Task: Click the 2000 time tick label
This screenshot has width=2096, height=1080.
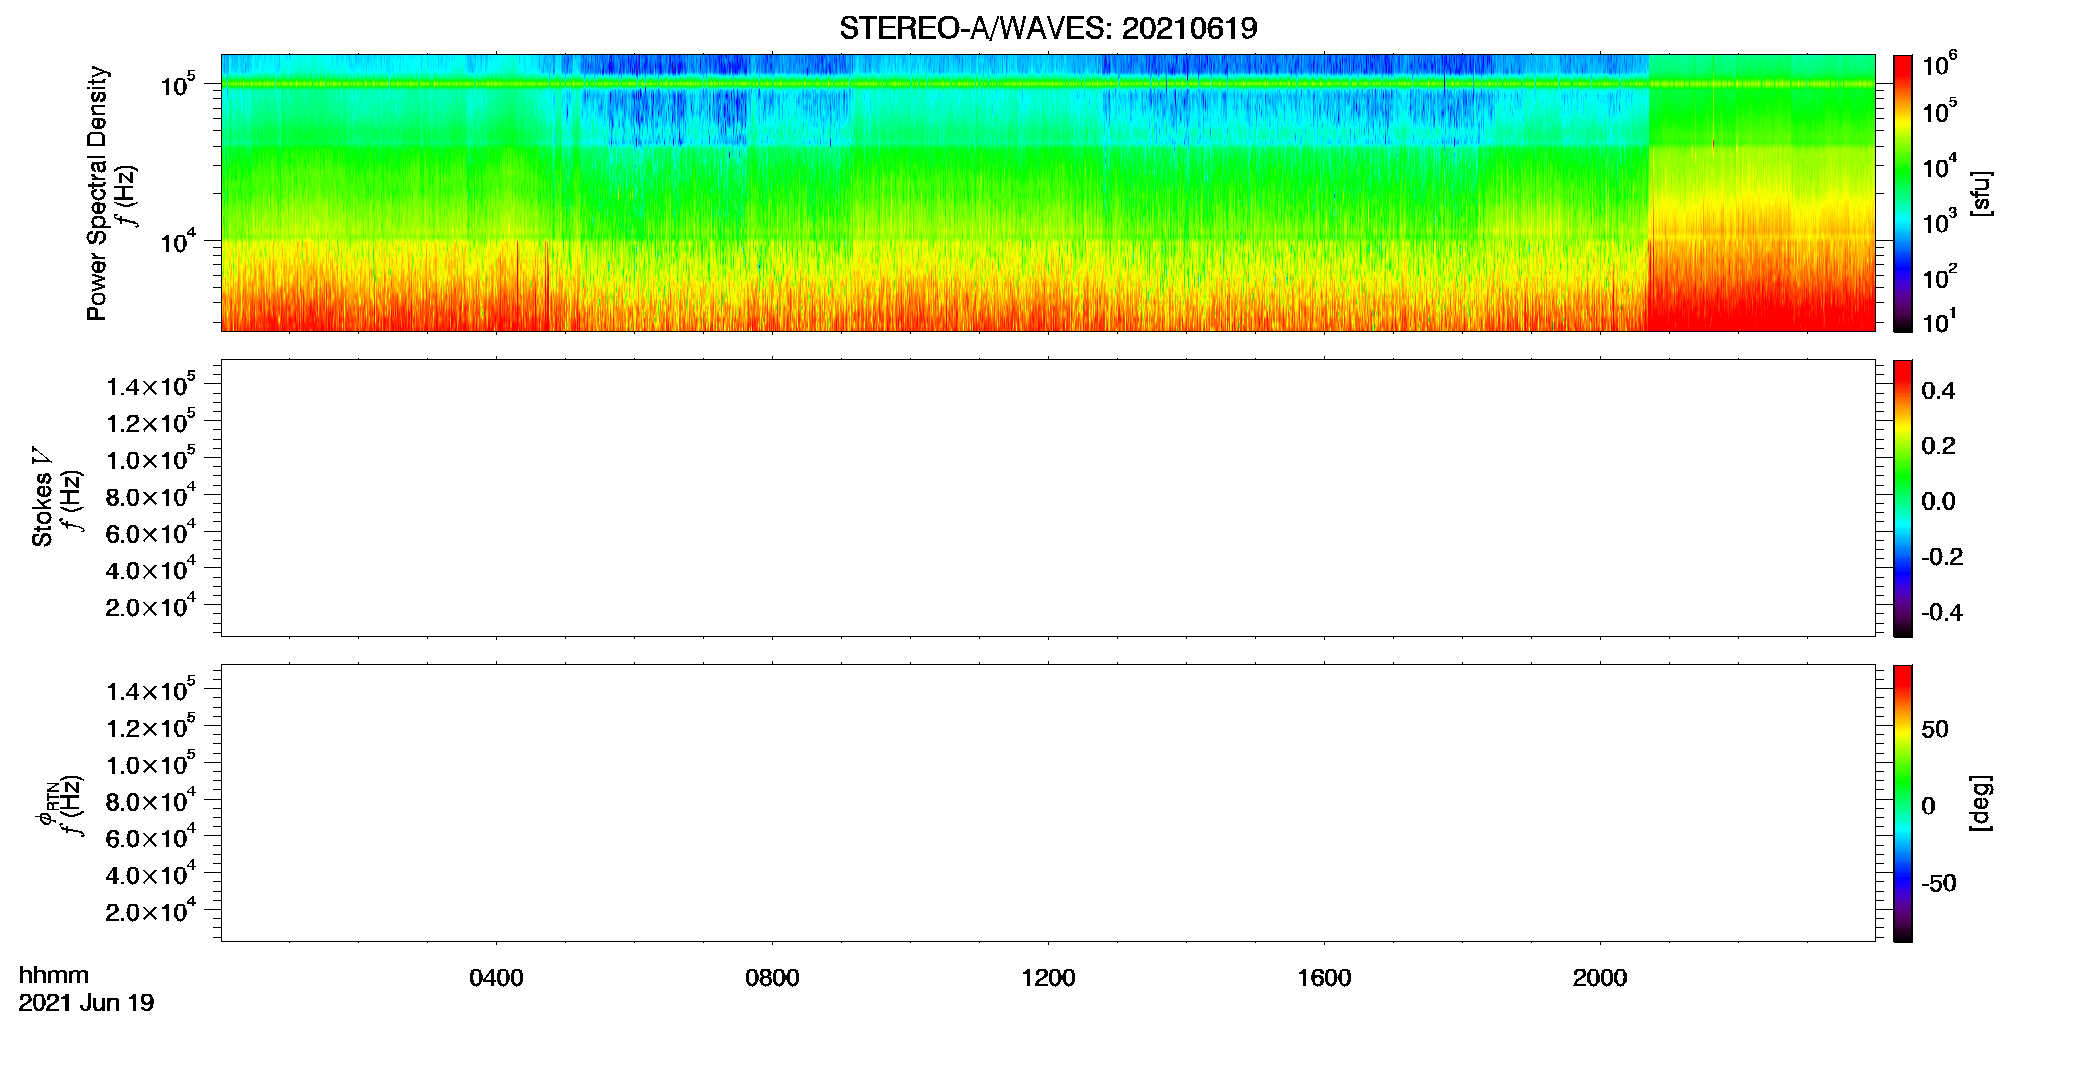Action: pos(1600,978)
